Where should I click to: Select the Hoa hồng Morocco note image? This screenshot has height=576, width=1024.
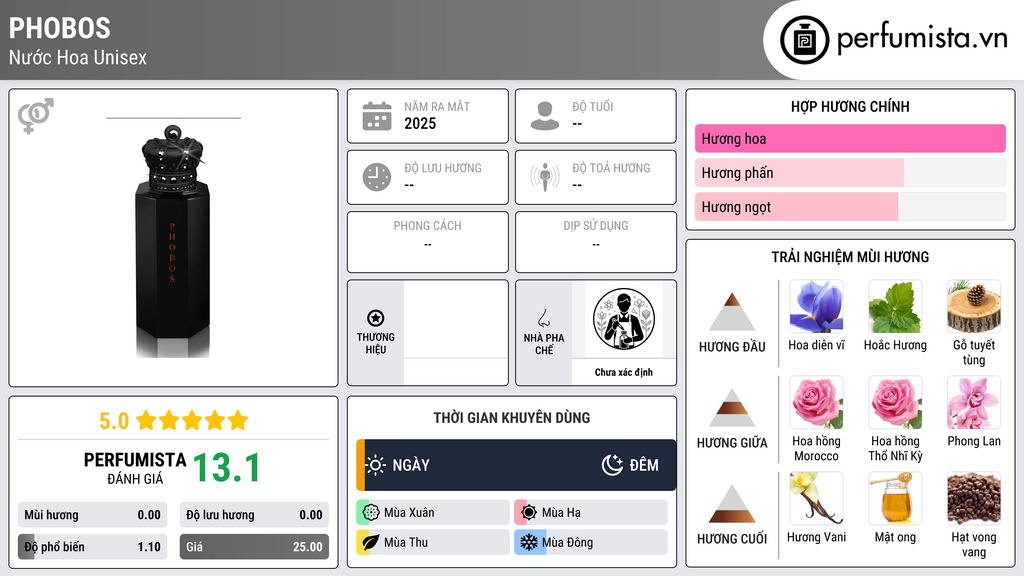point(816,403)
